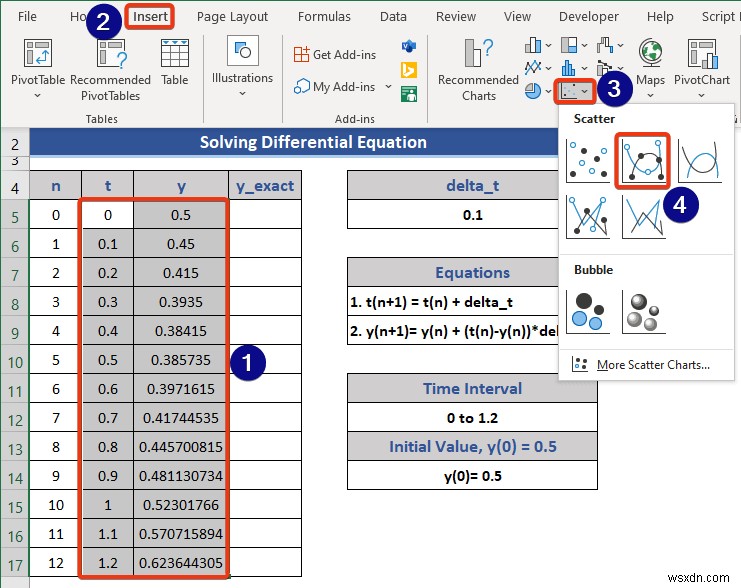This screenshot has height=588, width=741.
Task: Switch to the Review tab
Action: [x=456, y=17]
